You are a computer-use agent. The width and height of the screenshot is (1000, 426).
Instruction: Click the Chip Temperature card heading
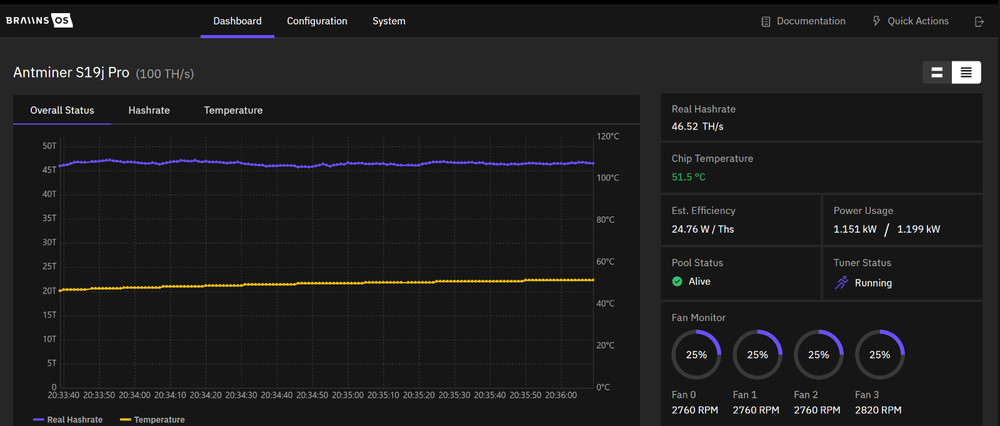click(712, 158)
